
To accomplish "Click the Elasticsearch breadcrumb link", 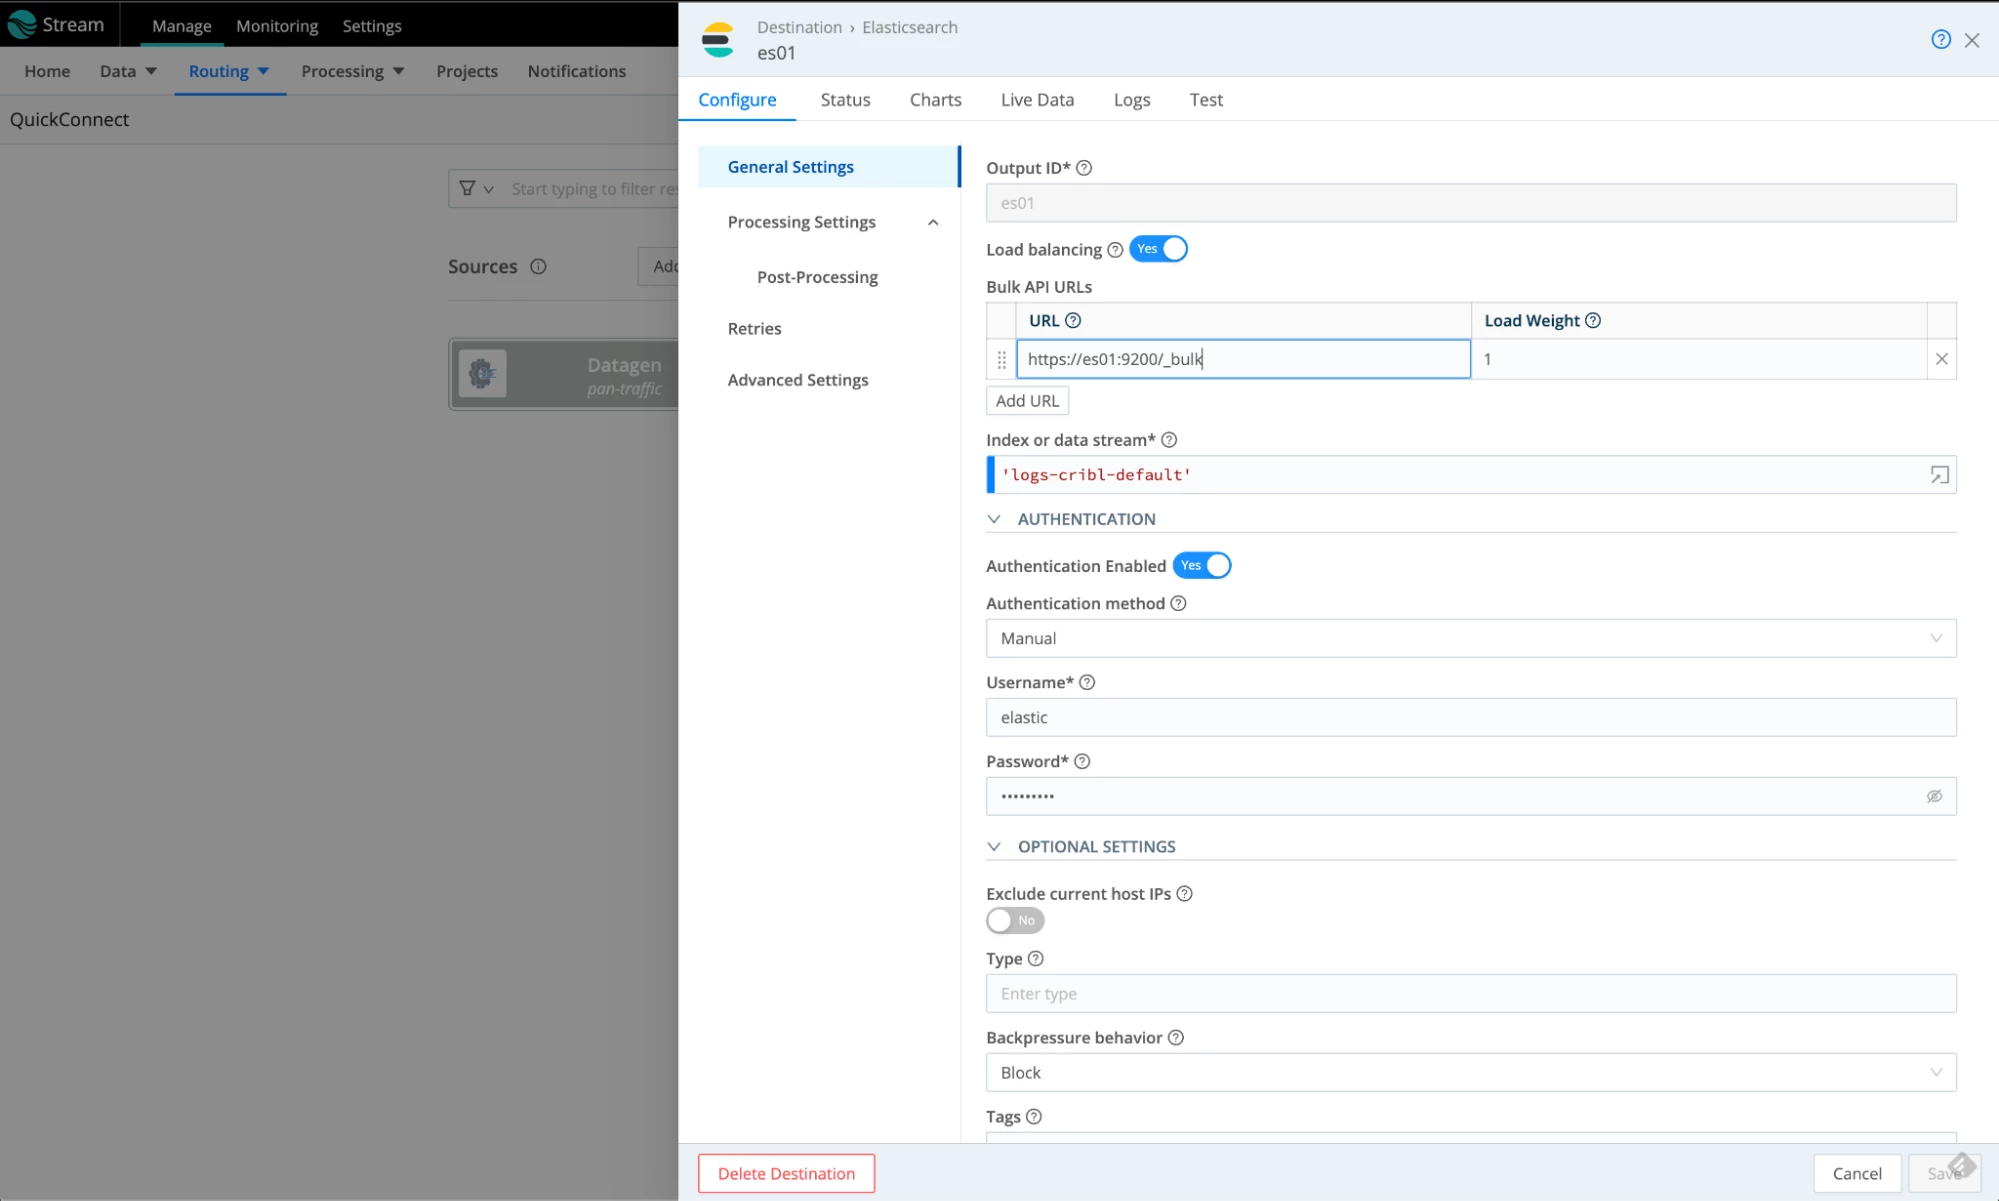I will point(909,27).
